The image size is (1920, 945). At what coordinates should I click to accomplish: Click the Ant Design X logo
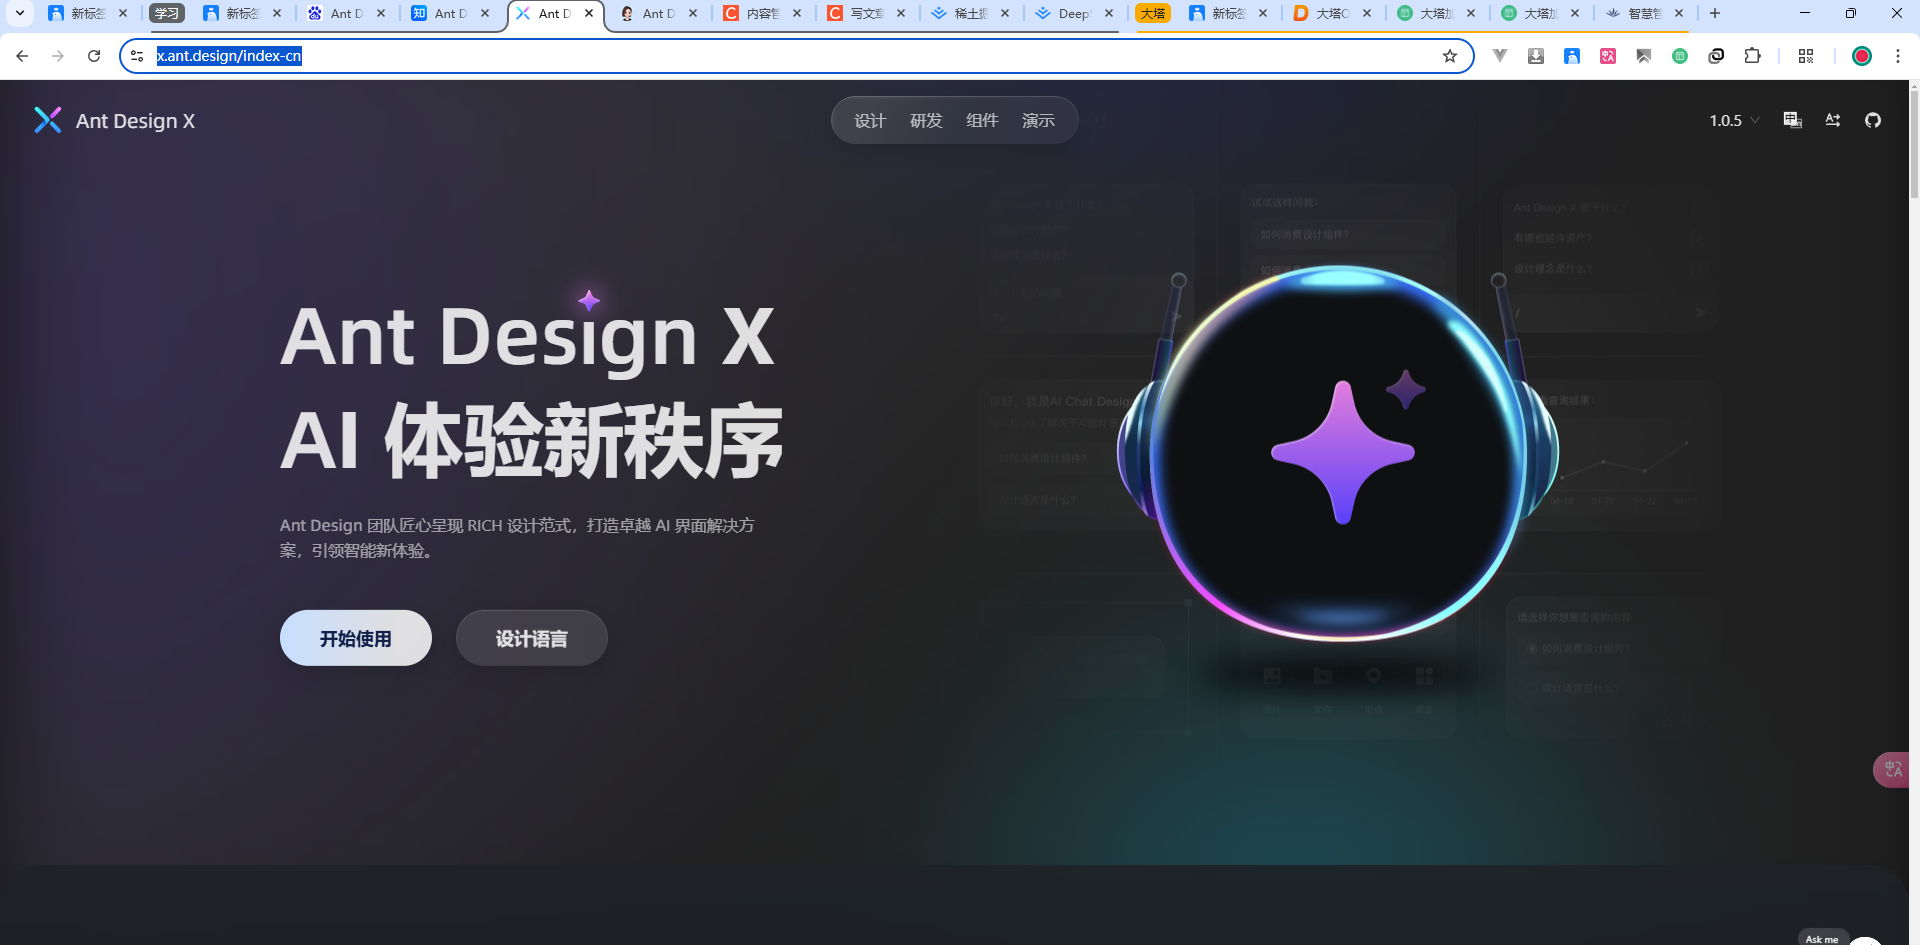click(x=114, y=120)
